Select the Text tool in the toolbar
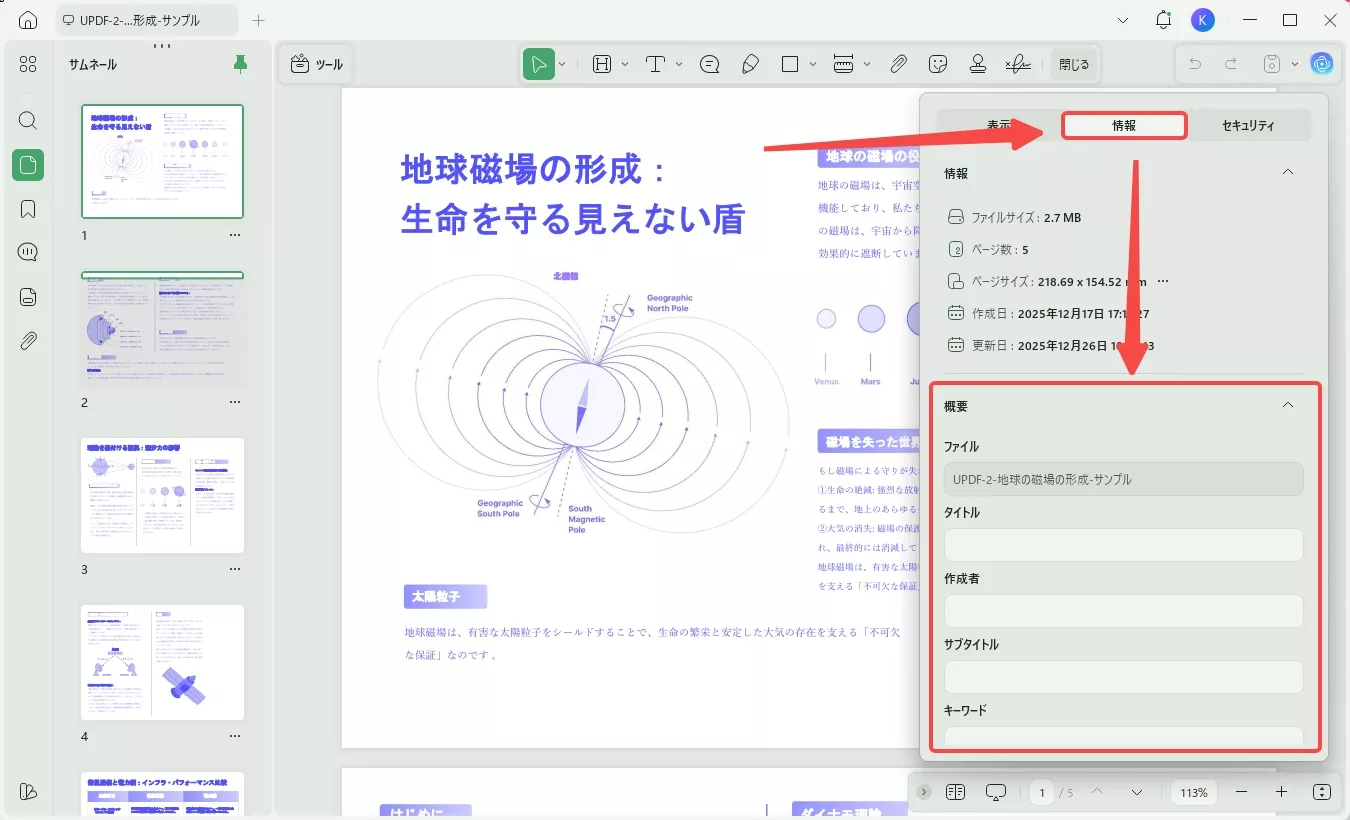1350x820 pixels. pyautogui.click(x=655, y=63)
